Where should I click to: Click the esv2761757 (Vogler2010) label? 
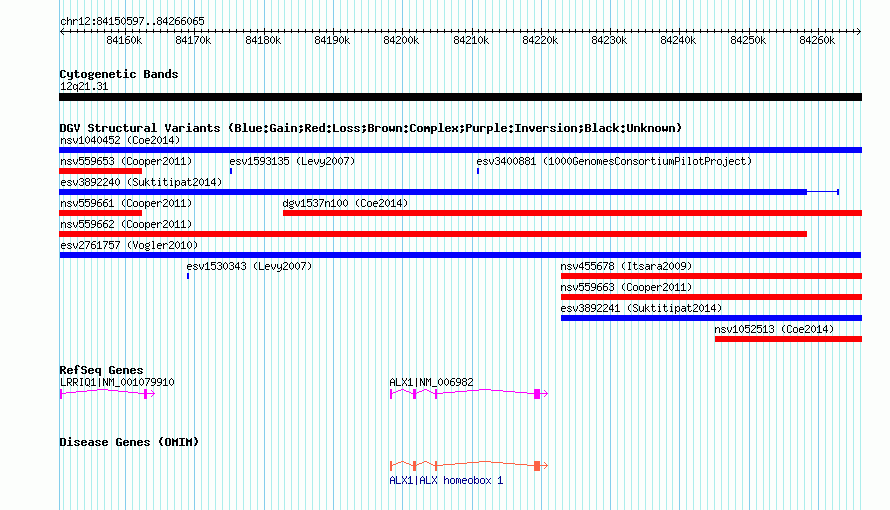[129, 245]
